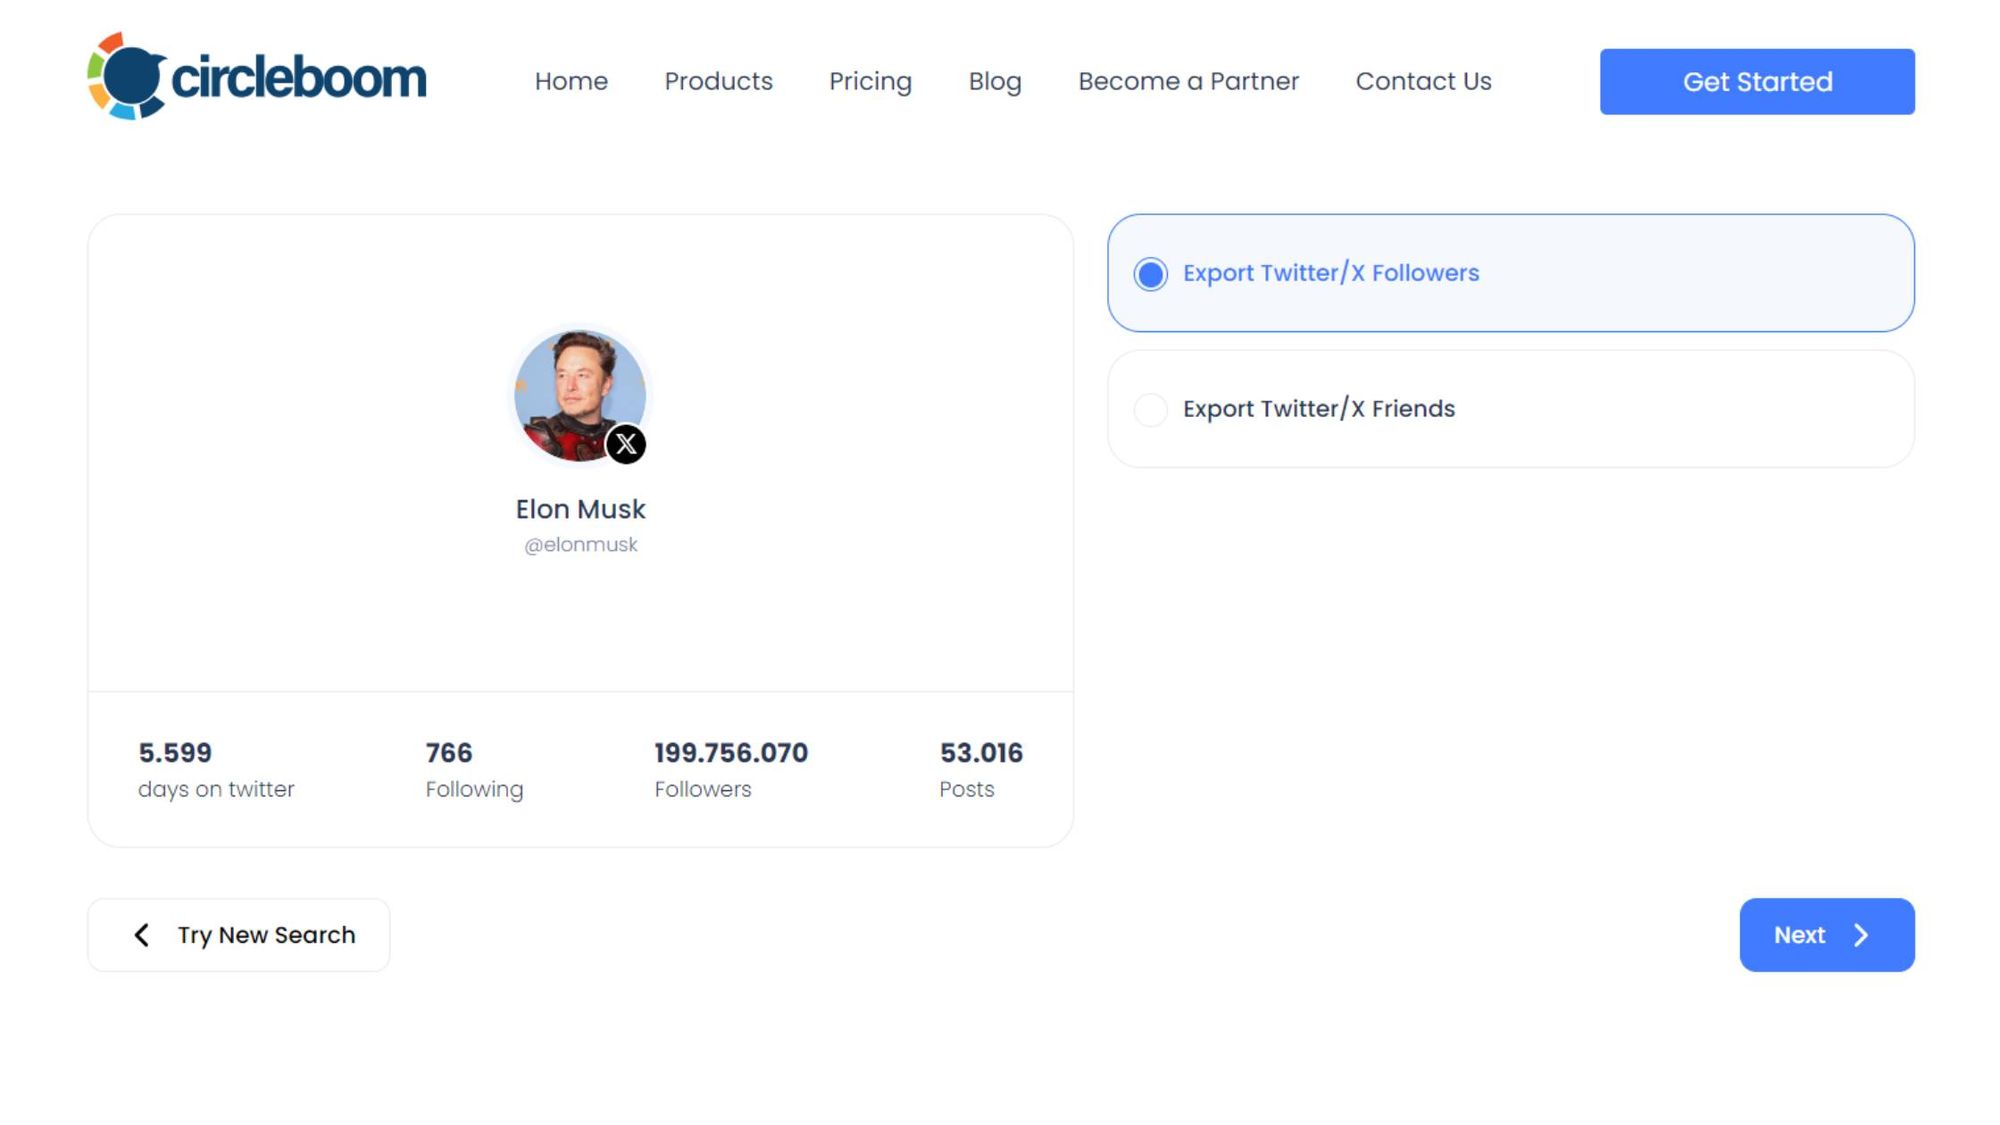This screenshot has height=1125, width=2000.
Task: Click the Contact Us navigation item
Action: pos(1423,81)
